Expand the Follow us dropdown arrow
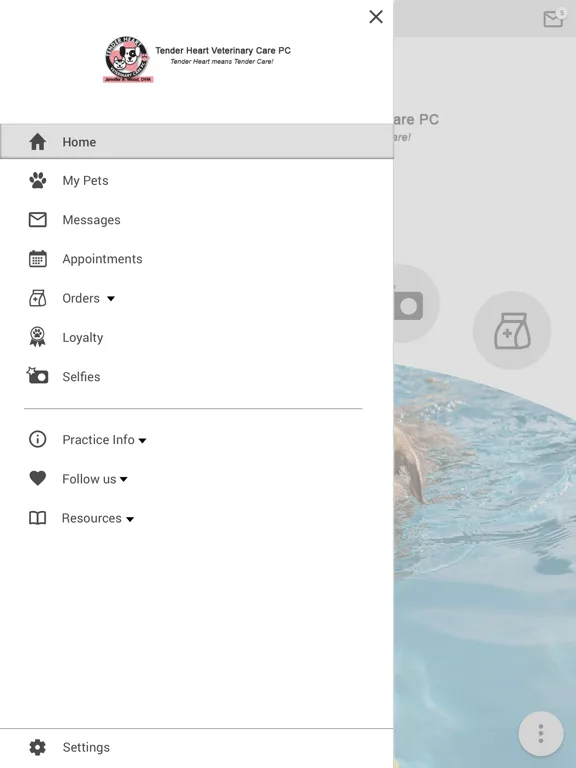The width and height of the screenshot is (576, 768). [124, 479]
